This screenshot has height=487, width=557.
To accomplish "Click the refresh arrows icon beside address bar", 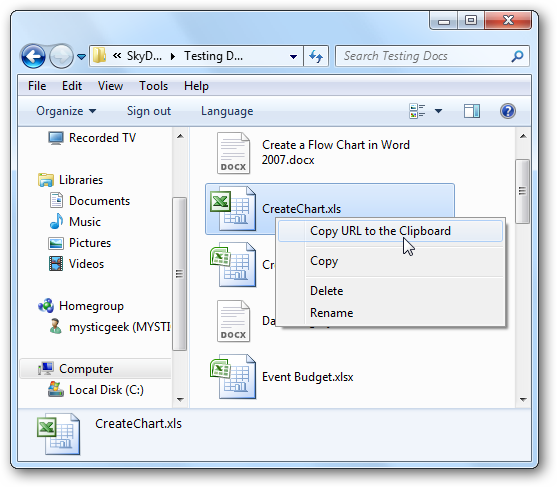I will point(316,56).
